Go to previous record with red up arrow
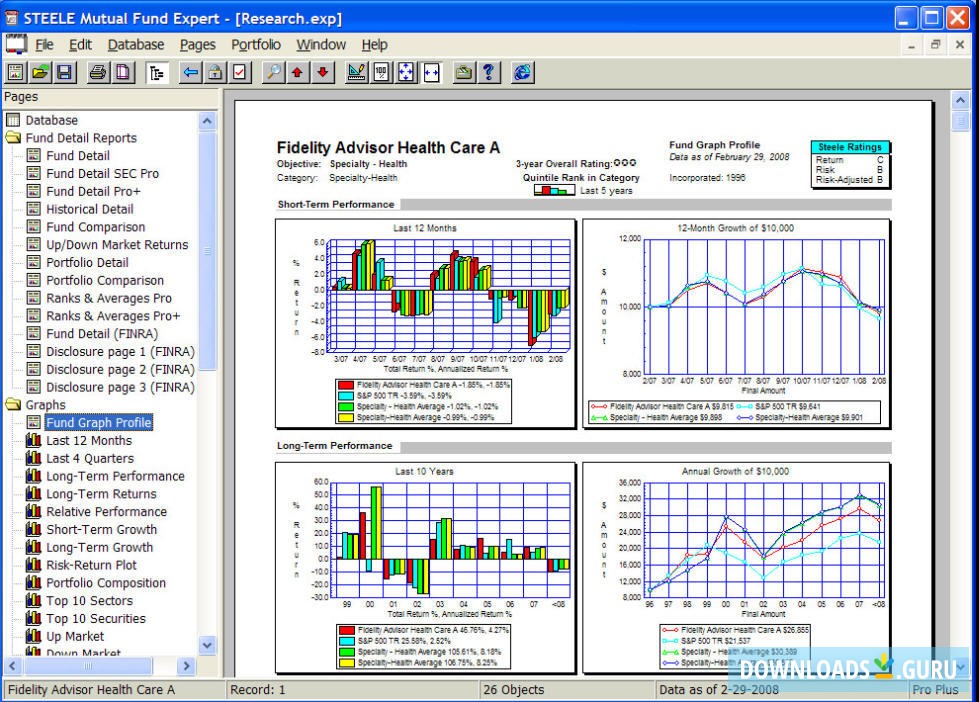 297,72
